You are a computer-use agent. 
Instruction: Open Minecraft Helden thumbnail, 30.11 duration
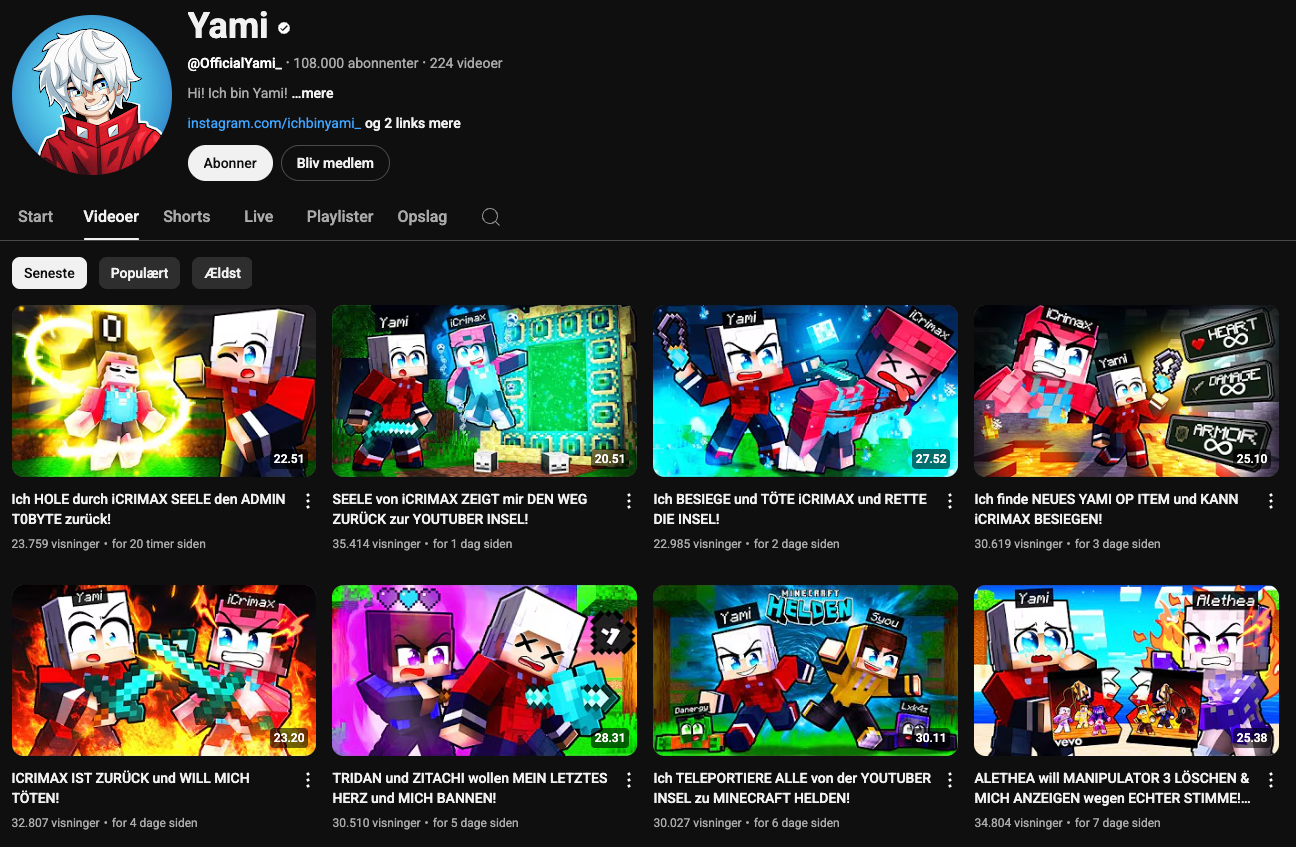point(806,670)
